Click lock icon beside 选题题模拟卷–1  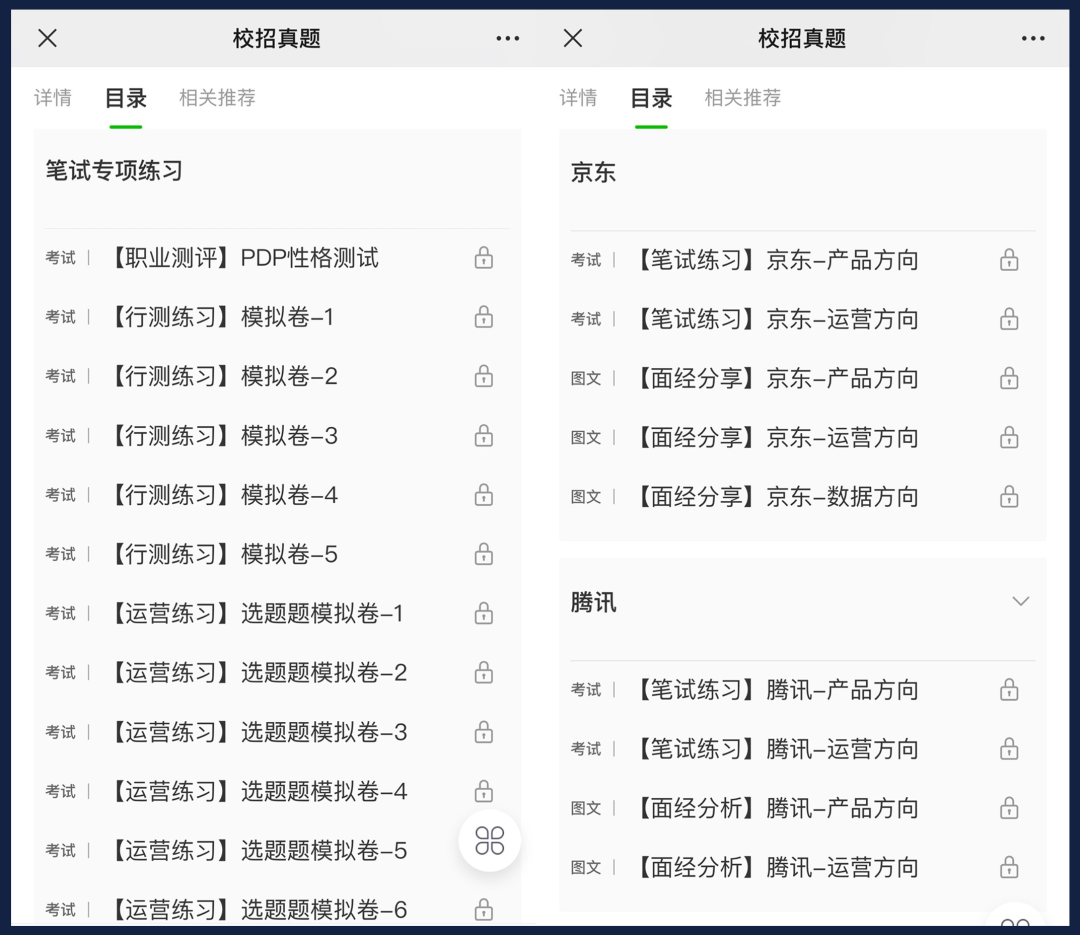(x=484, y=613)
